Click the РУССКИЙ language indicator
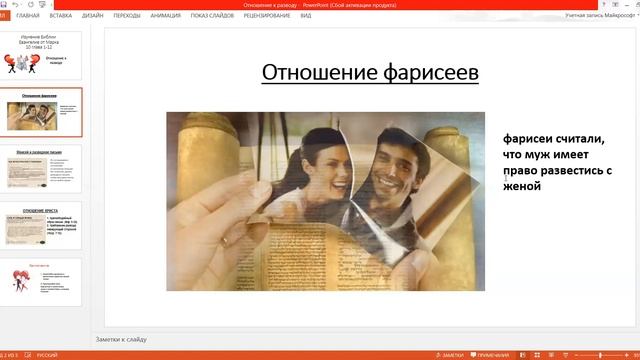Screen dimensions: 640x360 47,355
